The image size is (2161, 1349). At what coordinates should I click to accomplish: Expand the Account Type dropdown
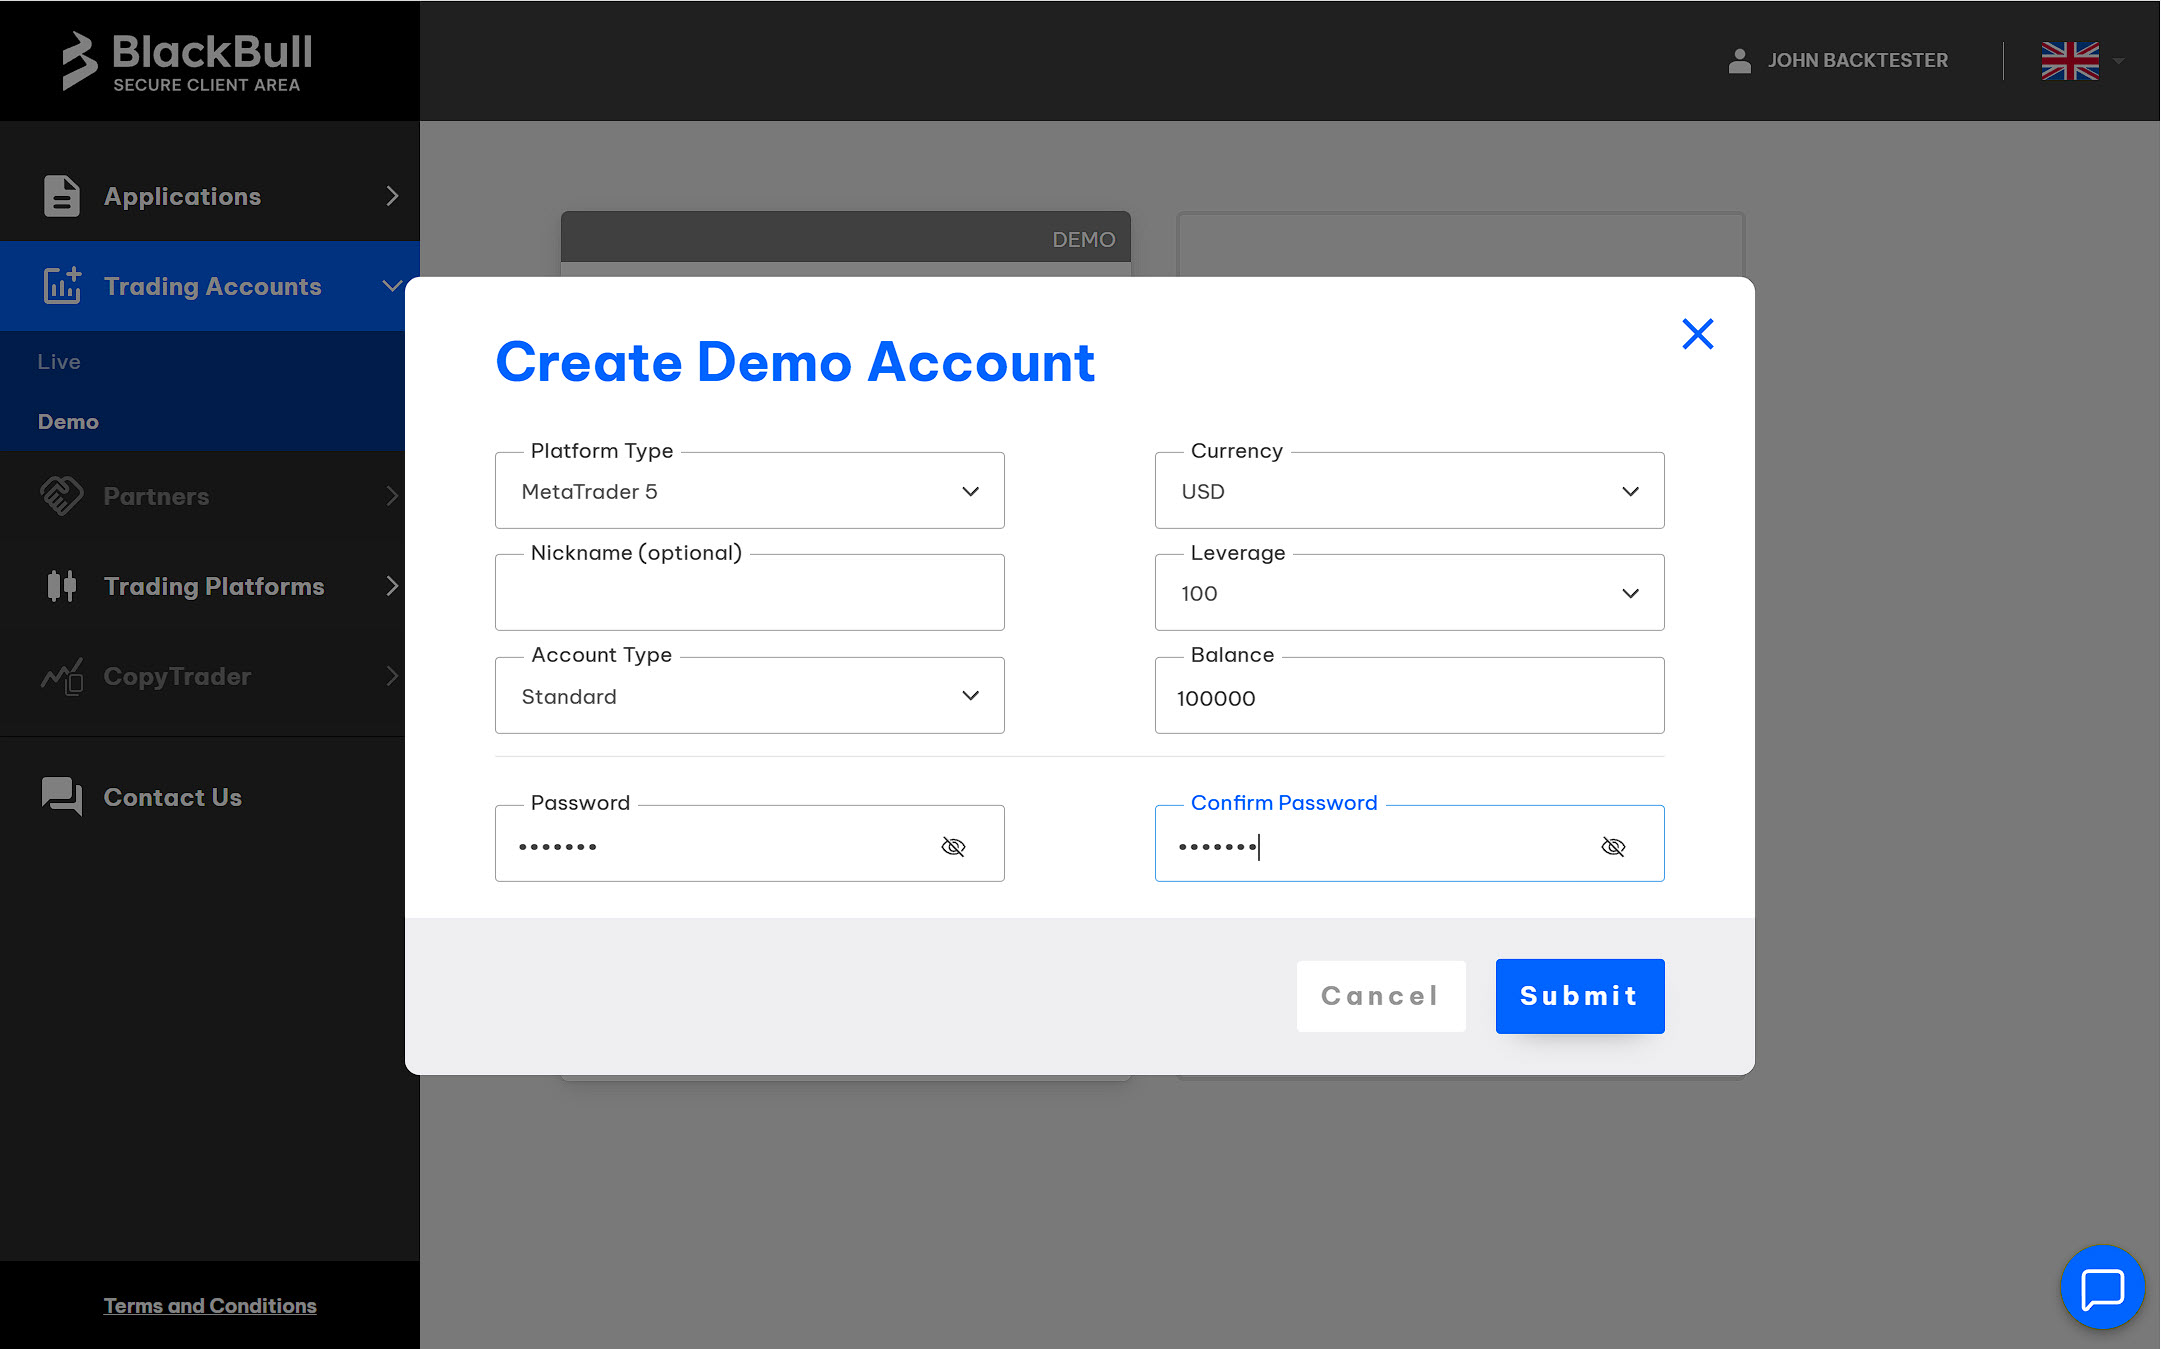pos(749,696)
